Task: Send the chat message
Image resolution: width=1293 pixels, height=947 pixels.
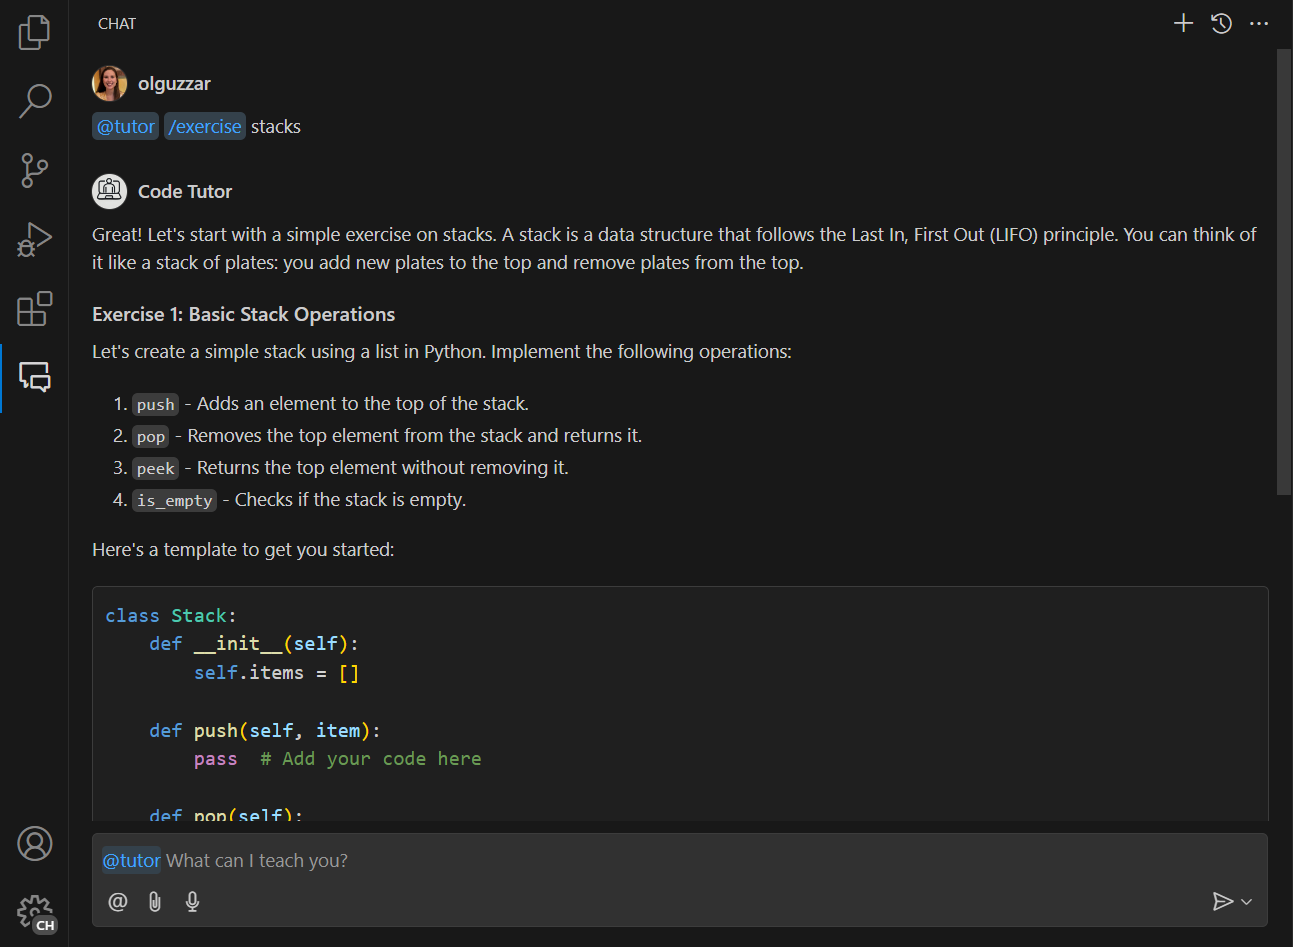Action: click(x=1222, y=901)
